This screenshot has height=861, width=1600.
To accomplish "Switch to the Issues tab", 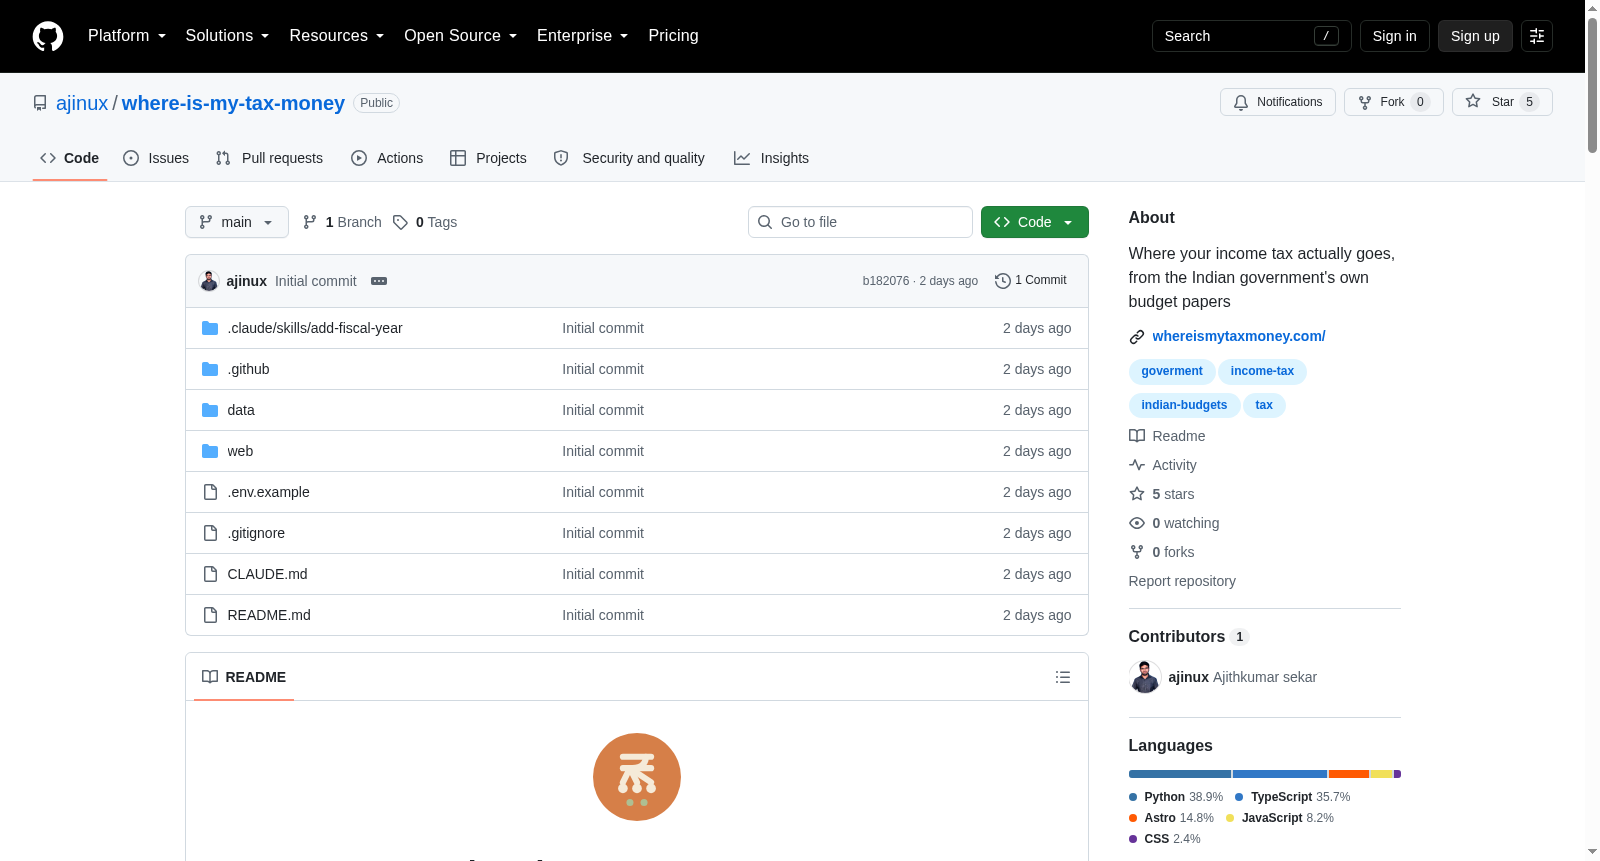I will click(x=156, y=158).
